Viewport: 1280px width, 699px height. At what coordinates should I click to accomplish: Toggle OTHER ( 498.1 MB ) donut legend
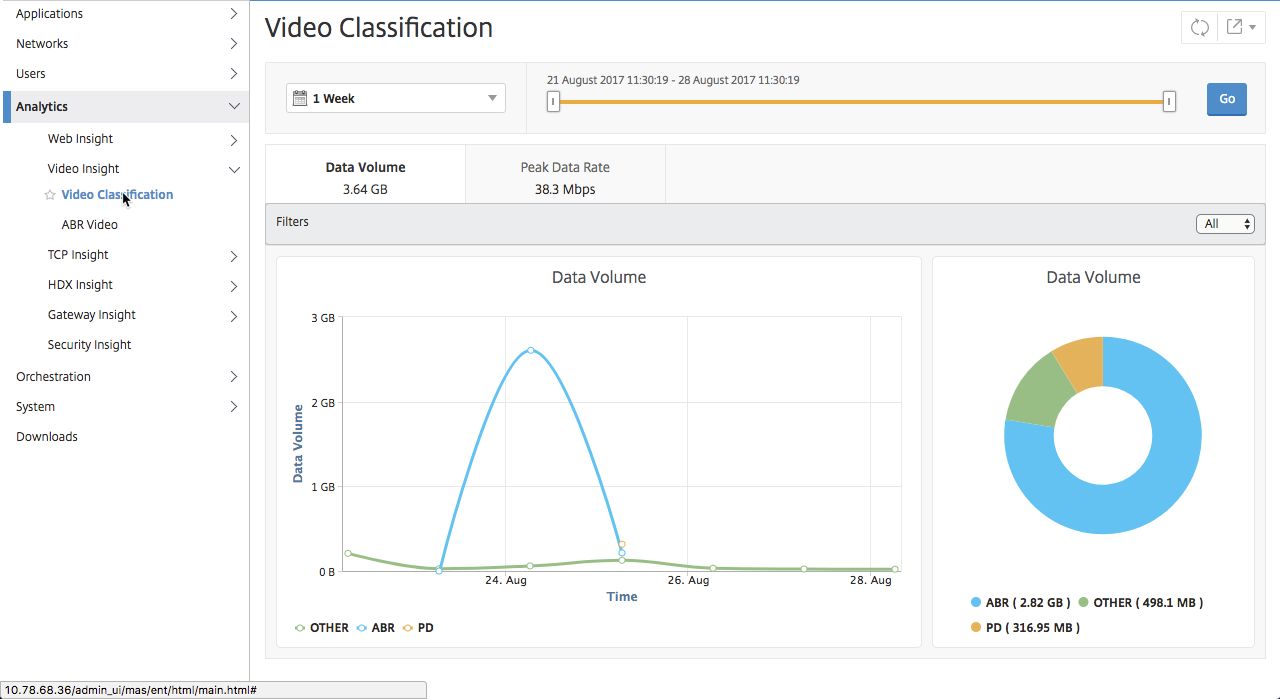1140,603
